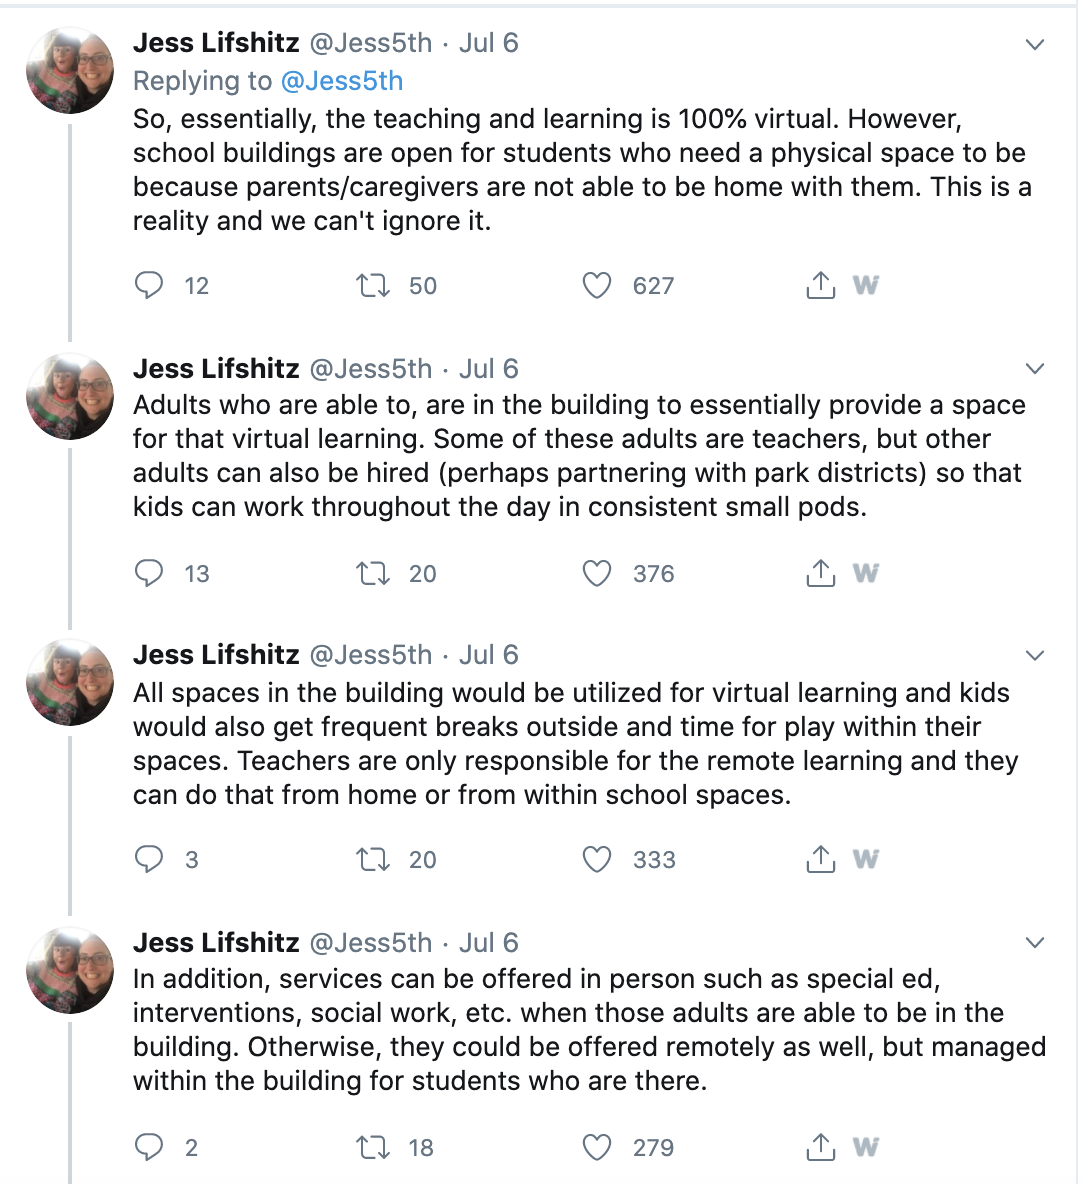Image resolution: width=1084 pixels, height=1184 pixels.
Task: Like the tweet with 376 likes
Action: click(596, 573)
